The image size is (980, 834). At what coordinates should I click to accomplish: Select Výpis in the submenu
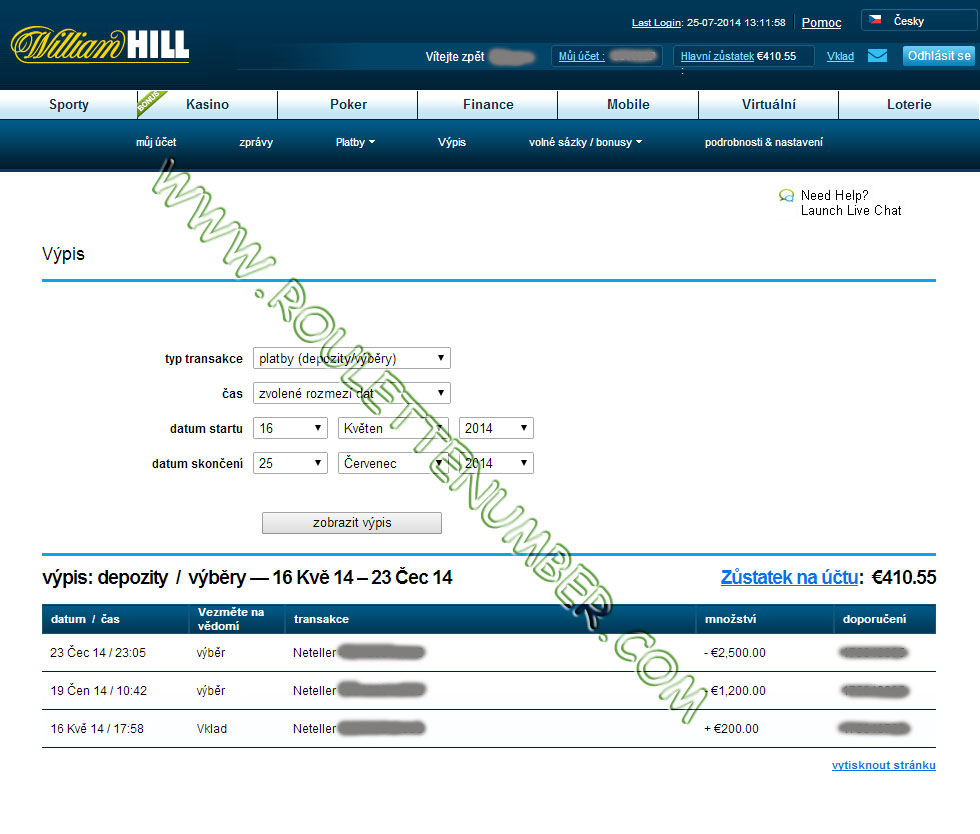[452, 142]
